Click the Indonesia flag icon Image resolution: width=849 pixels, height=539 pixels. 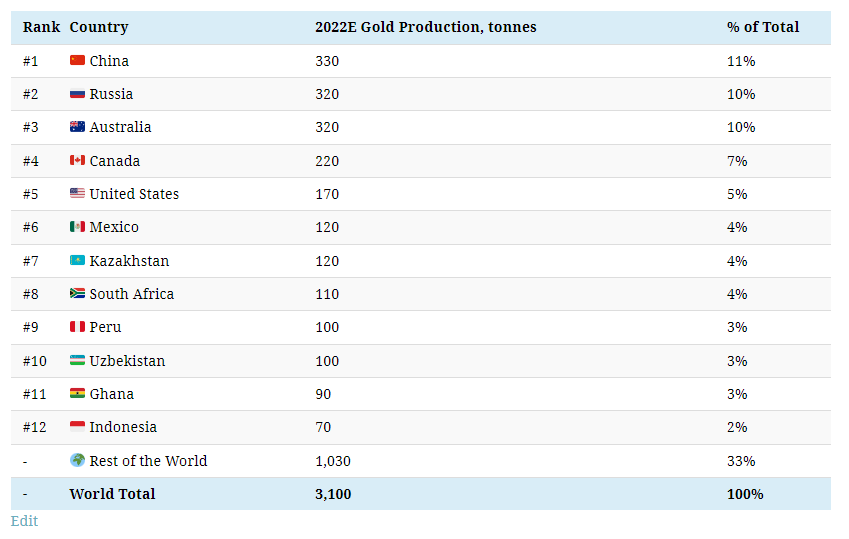[x=77, y=427]
